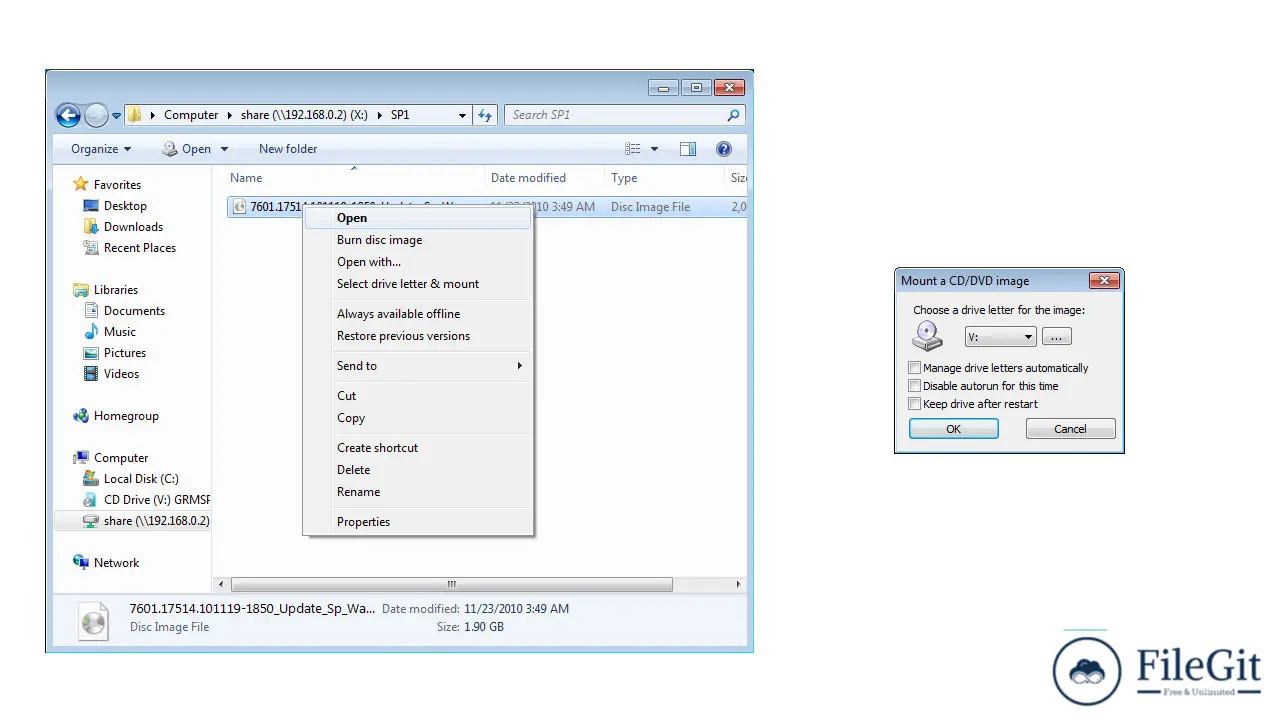Click OK in Mount a CD/DVD image

[x=954, y=429]
